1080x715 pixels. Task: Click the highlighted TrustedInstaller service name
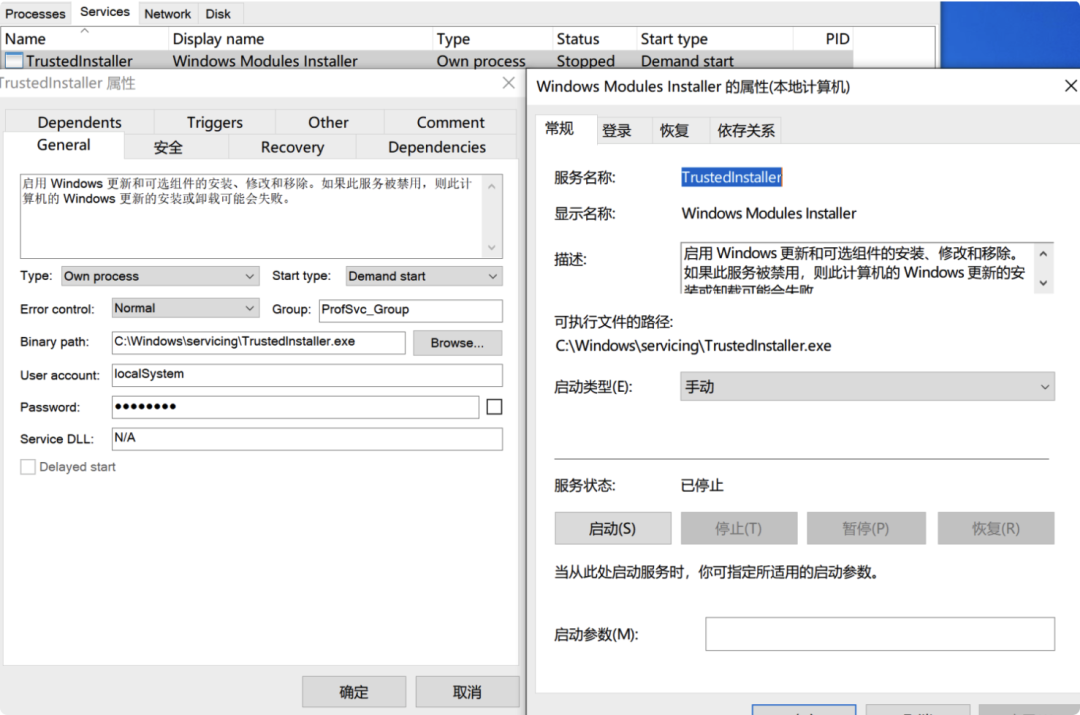(731, 177)
